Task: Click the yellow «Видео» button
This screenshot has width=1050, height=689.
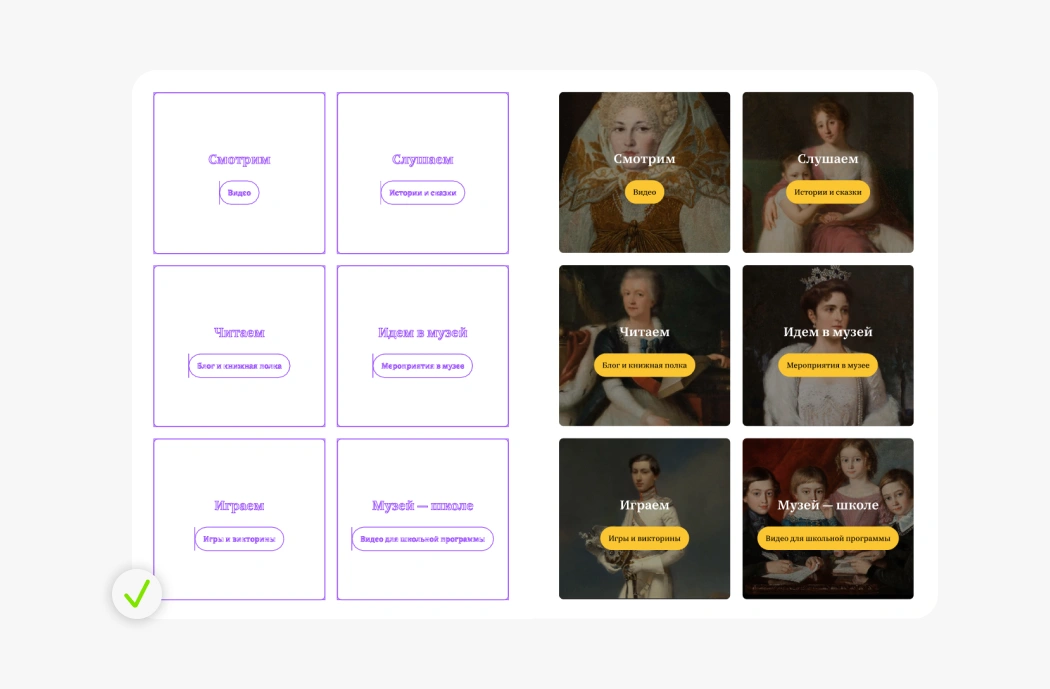Action: (644, 192)
